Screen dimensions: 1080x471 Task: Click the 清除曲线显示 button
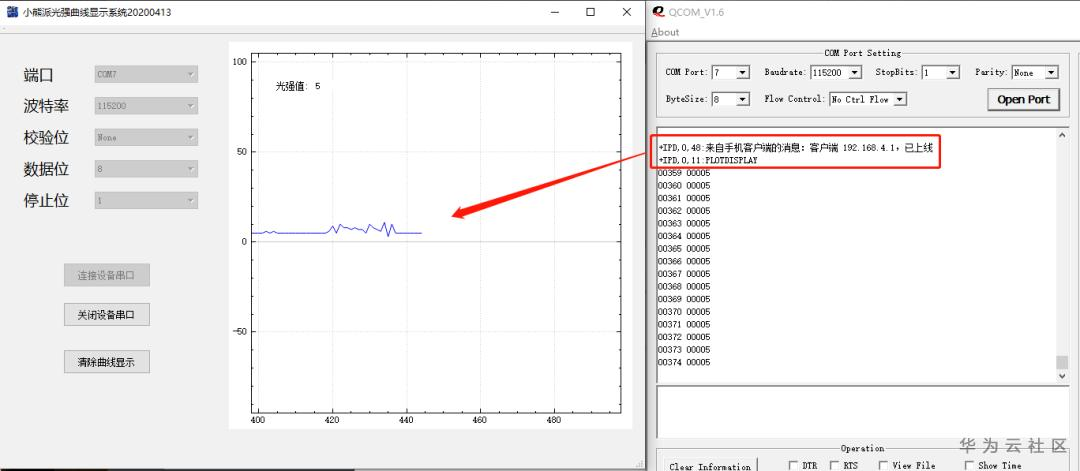107,362
